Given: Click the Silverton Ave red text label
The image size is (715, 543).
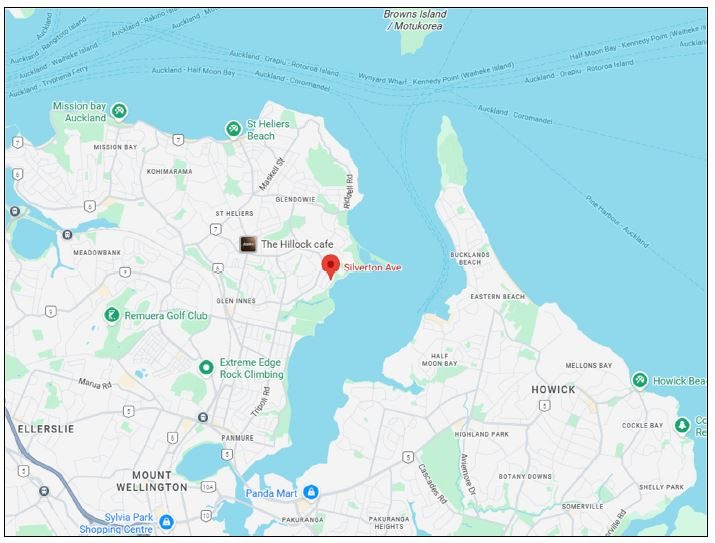Looking at the screenshot, I should click(x=373, y=268).
